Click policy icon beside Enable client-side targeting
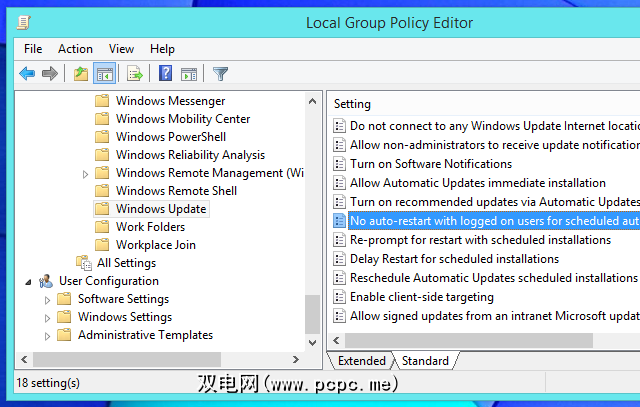 coord(339,297)
